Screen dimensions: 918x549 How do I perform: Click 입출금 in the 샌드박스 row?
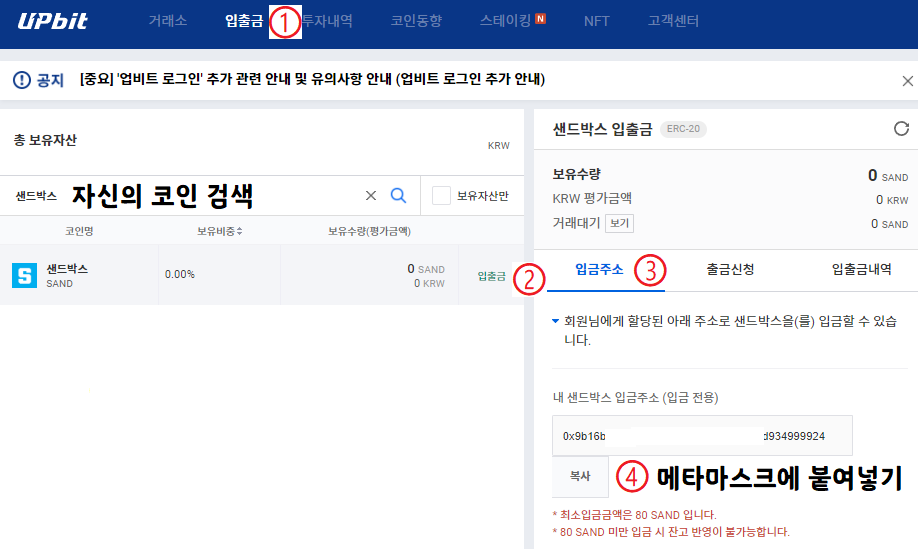pos(491,276)
